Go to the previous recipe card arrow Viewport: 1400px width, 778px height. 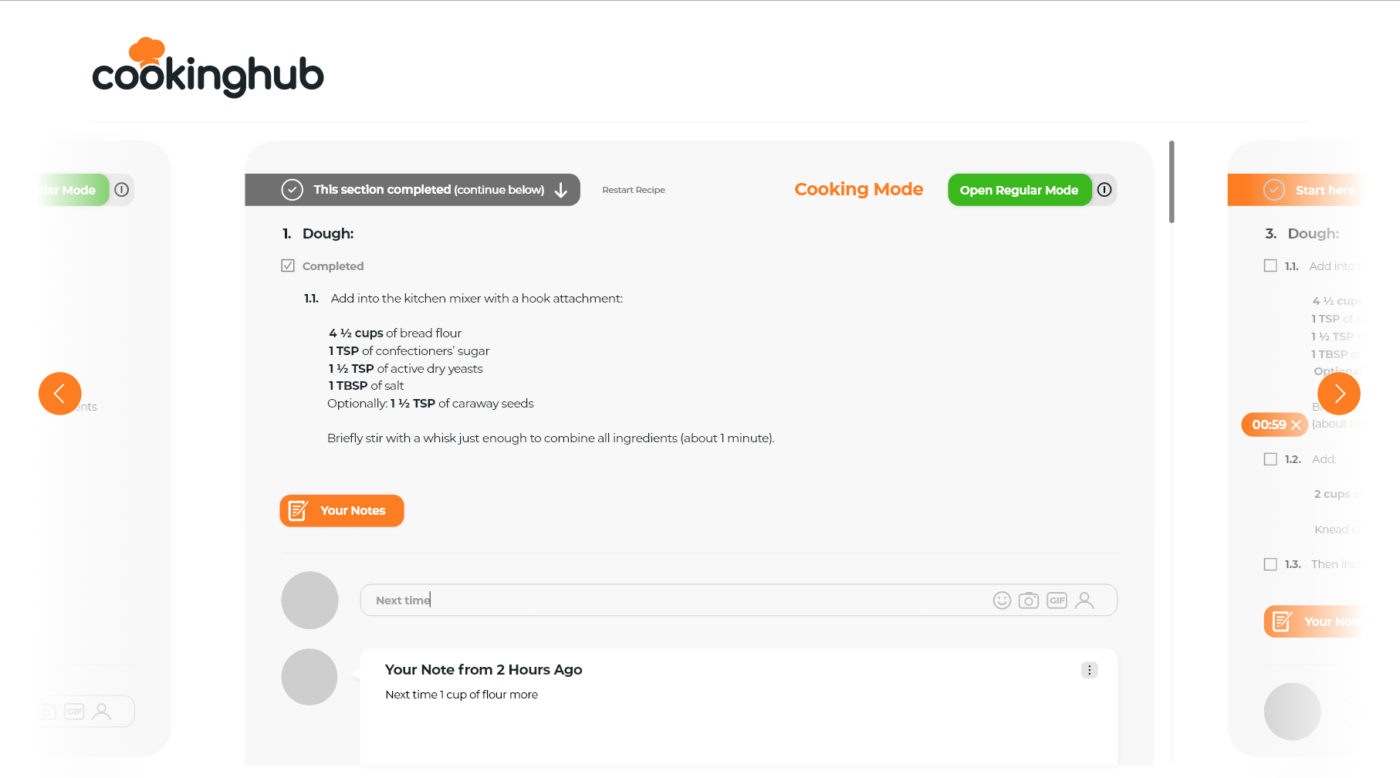[x=60, y=394]
